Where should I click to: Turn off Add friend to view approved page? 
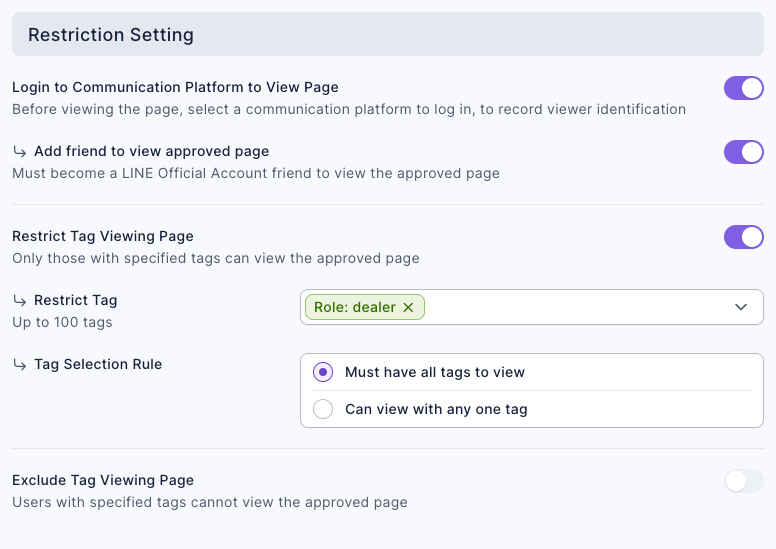tap(743, 152)
